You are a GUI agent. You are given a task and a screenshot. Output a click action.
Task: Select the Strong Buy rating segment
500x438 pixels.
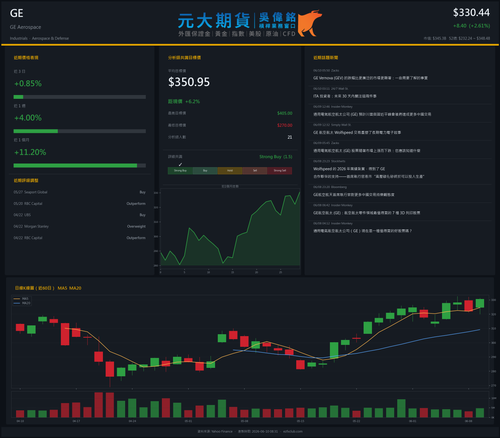tap(180, 171)
